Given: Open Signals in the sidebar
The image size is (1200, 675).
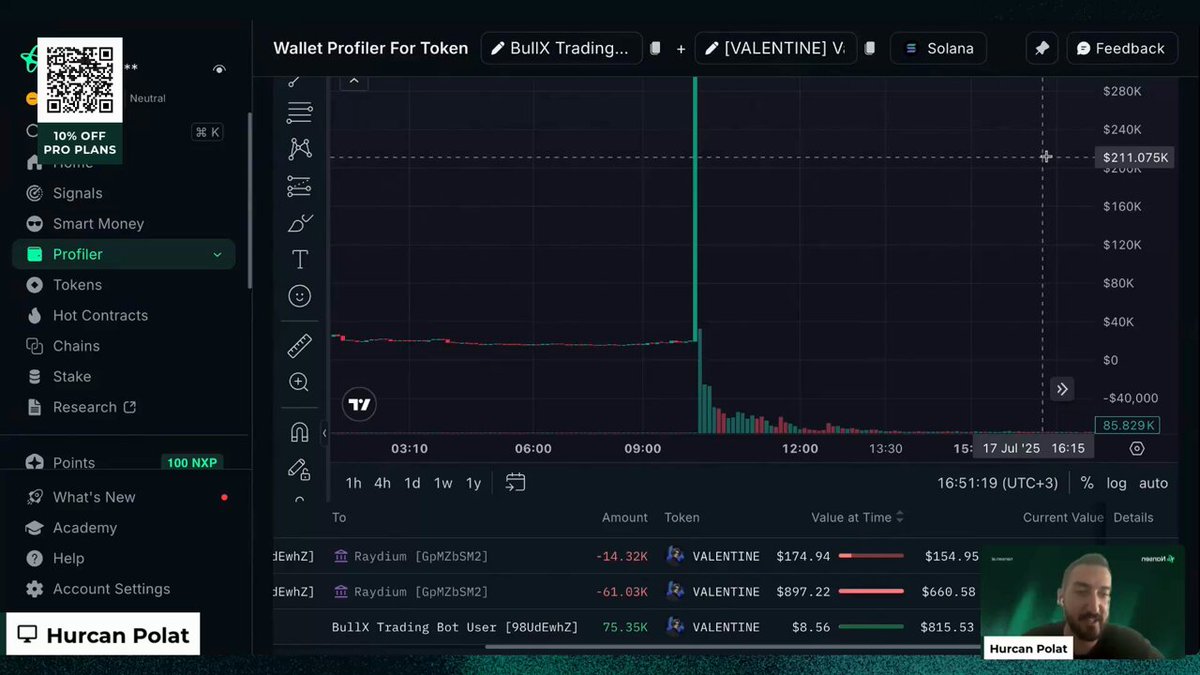Looking at the screenshot, I should (77, 193).
